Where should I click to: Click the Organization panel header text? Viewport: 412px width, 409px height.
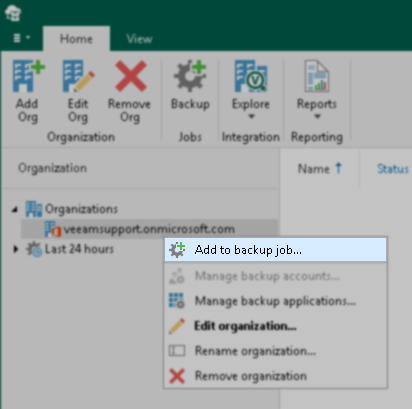tap(52, 168)
